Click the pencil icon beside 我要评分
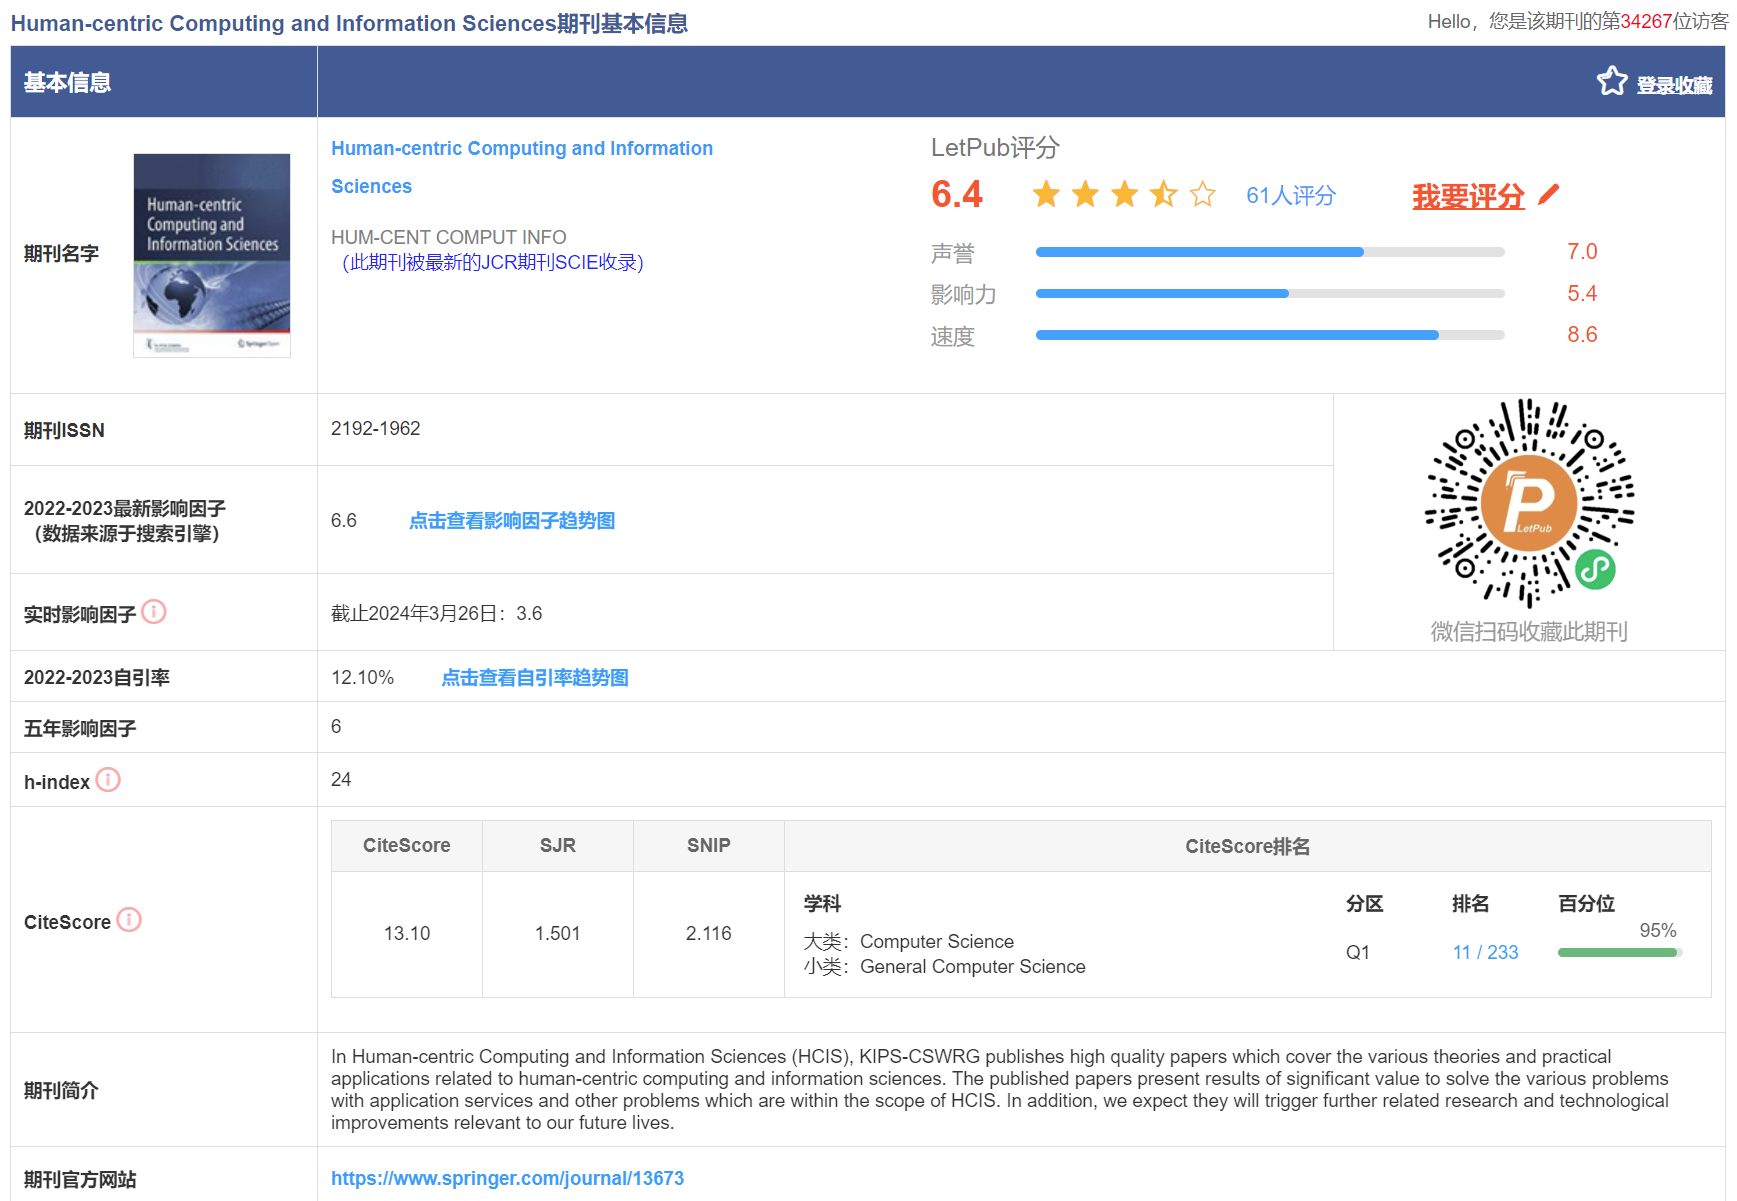This screenshot has height=1201, width=1737. coord(1548,194)
